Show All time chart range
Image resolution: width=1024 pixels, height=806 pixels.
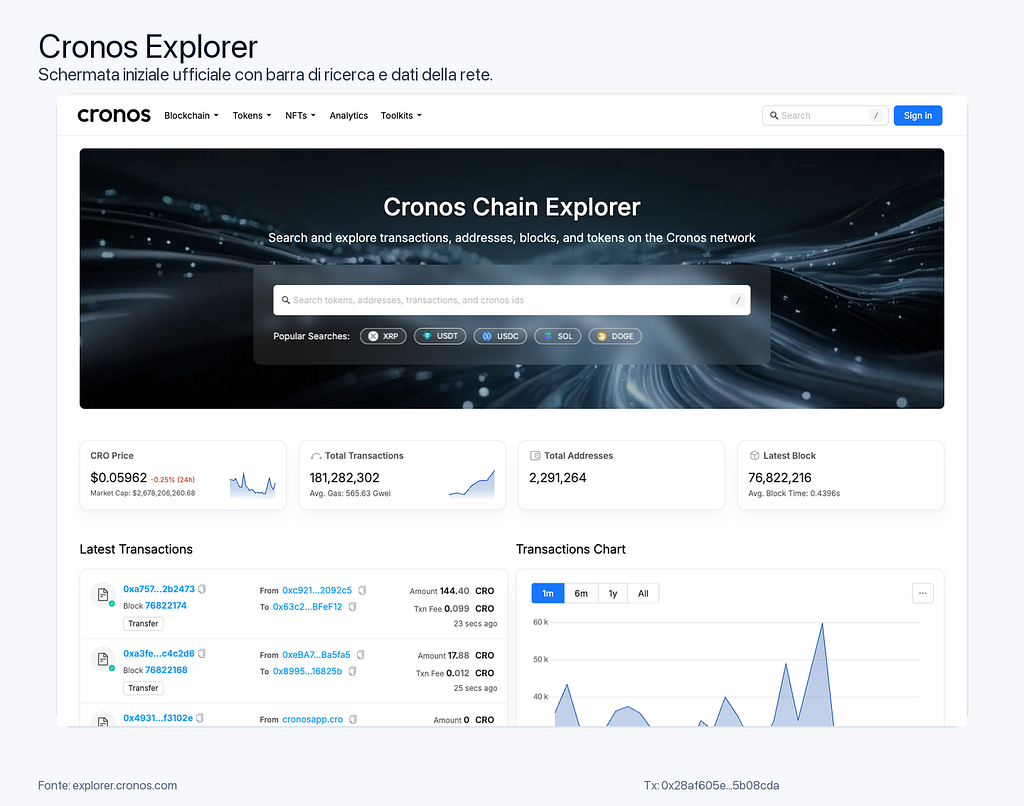coord(643,593)
